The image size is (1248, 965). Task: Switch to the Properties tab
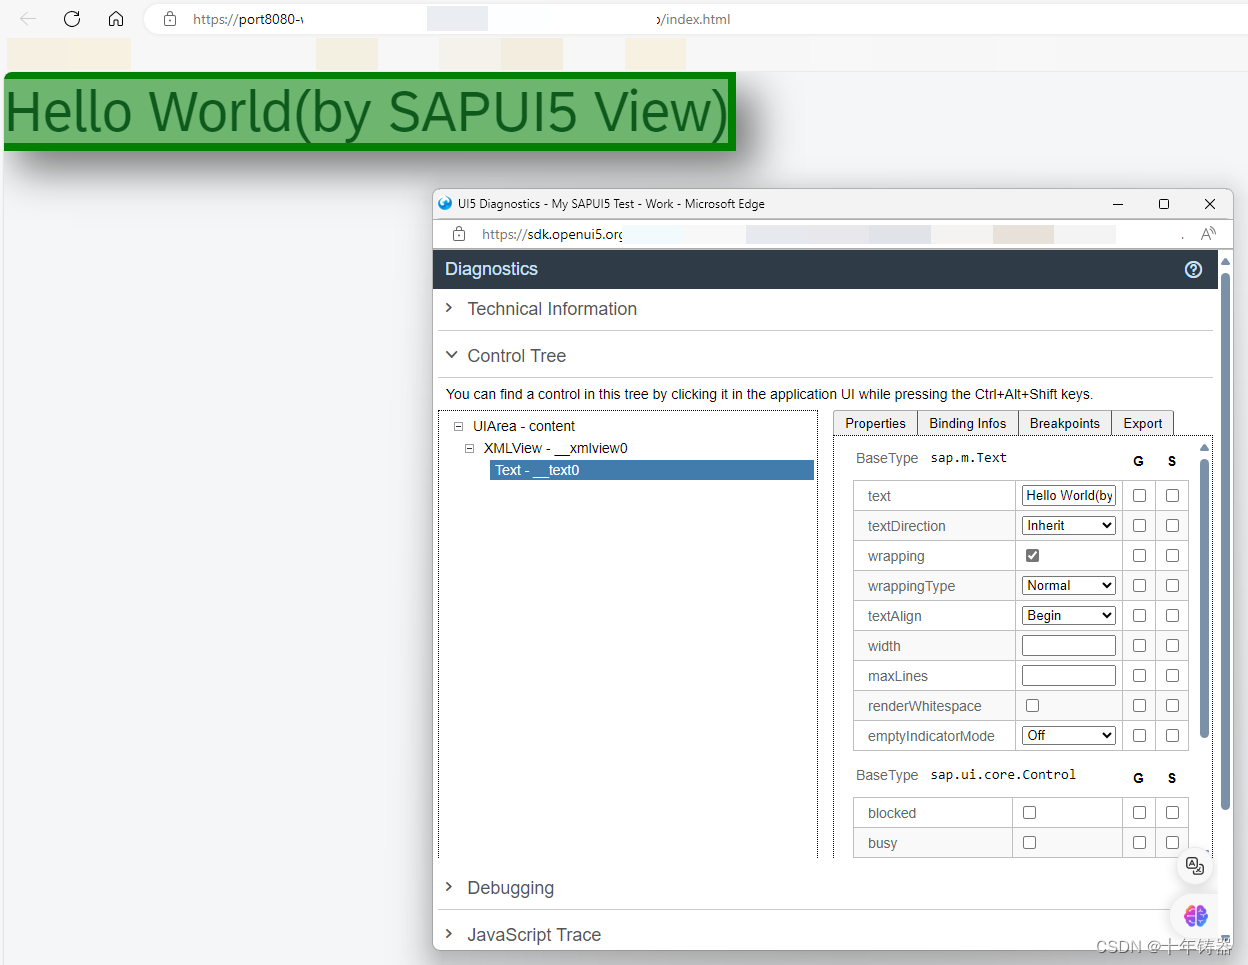(x=875, y=423)
